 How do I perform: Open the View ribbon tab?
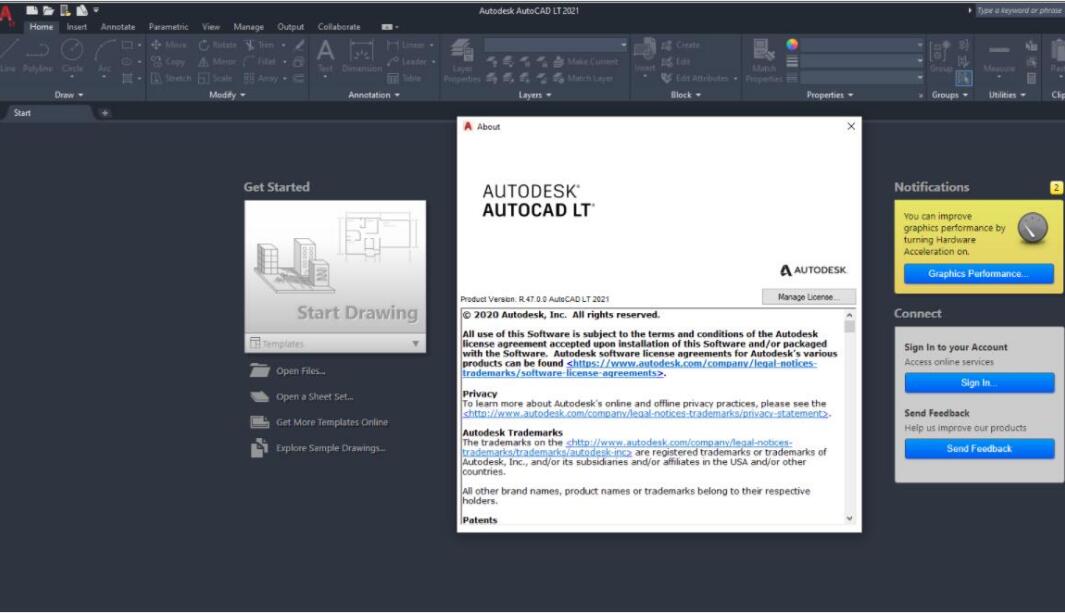tap(211, 26)
